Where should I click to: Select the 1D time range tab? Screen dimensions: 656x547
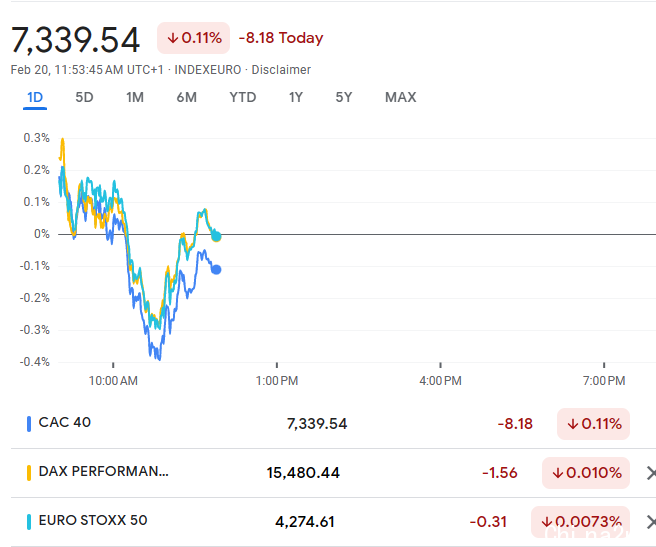pos(35,98)
